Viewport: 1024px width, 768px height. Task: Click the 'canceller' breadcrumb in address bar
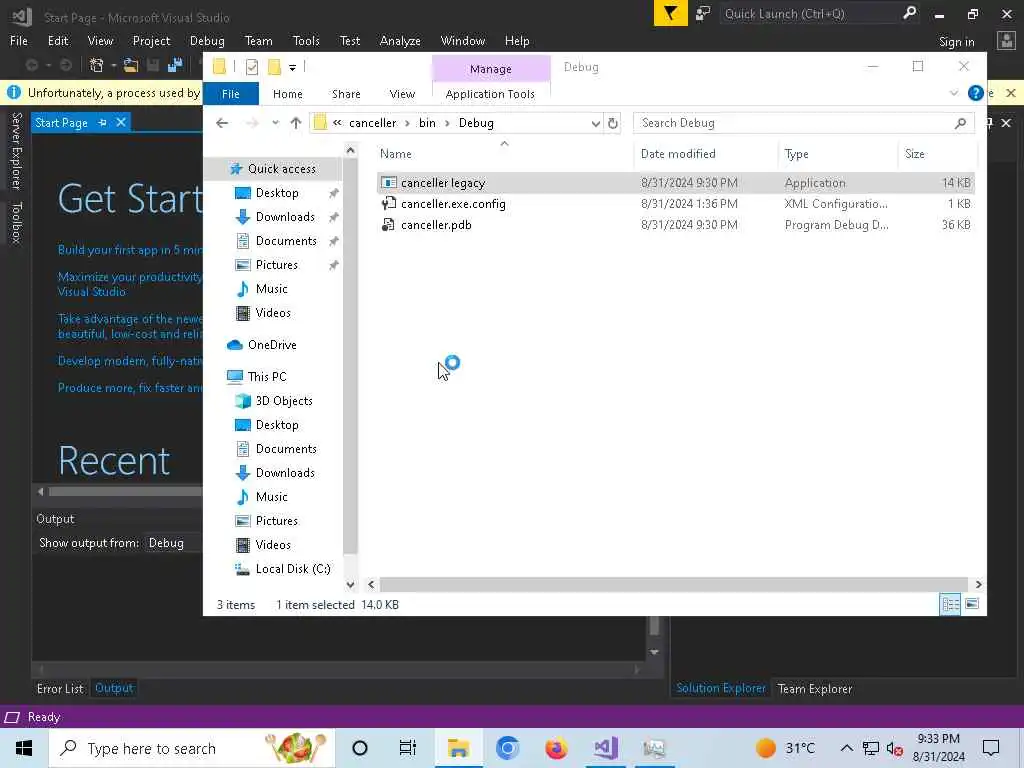tap(372, 123)
